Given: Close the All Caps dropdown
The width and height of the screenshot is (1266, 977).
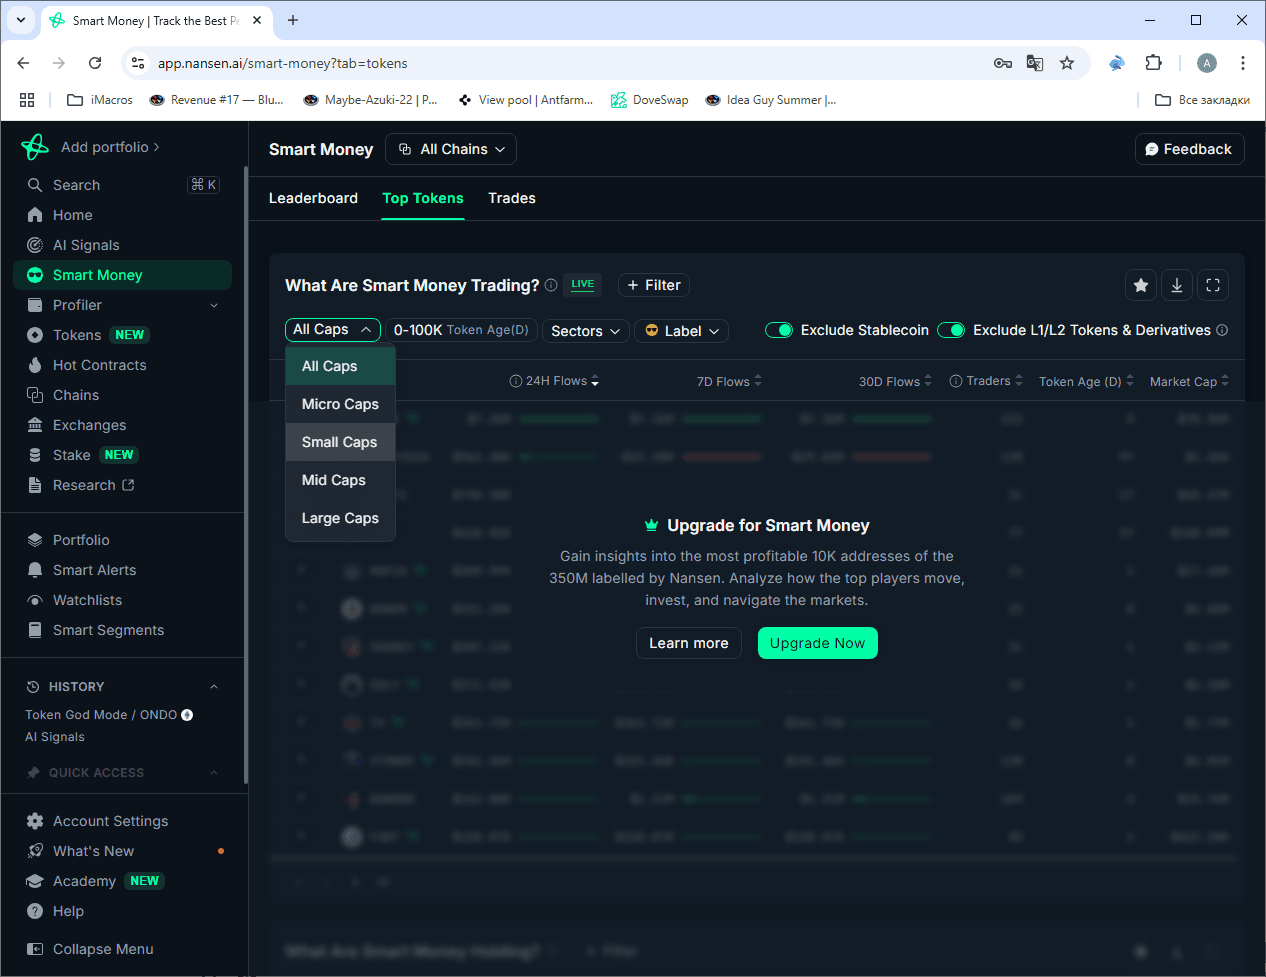Looking at the screenshot, I should pyautogui.click(x=333, y=330).
